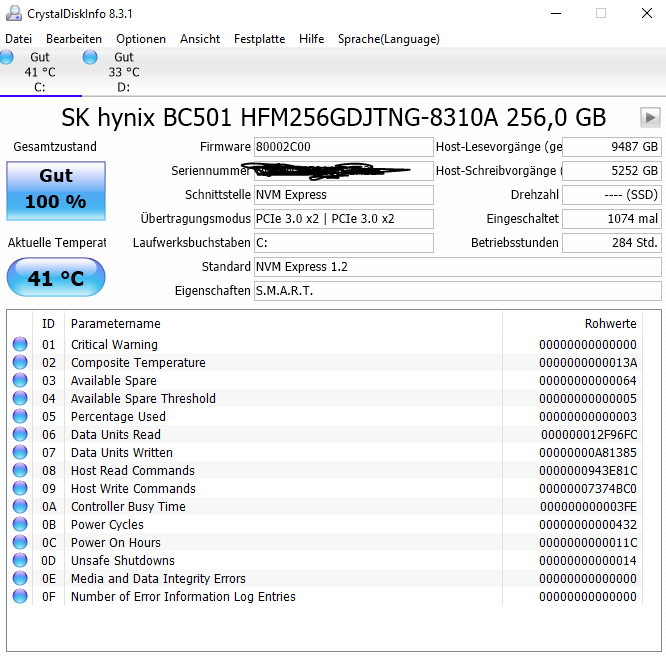Click status orb for Data Units Read

tap(20, 434)
